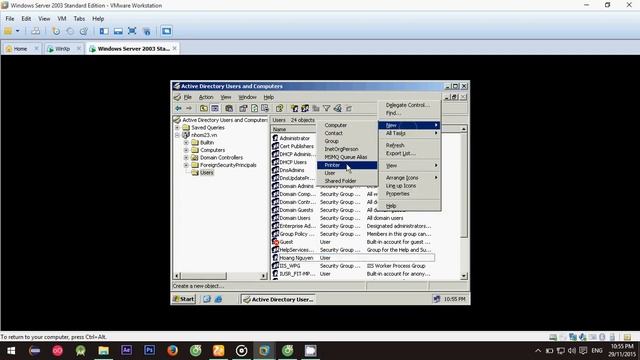Click the Up one level folder icon

(203, 108)
